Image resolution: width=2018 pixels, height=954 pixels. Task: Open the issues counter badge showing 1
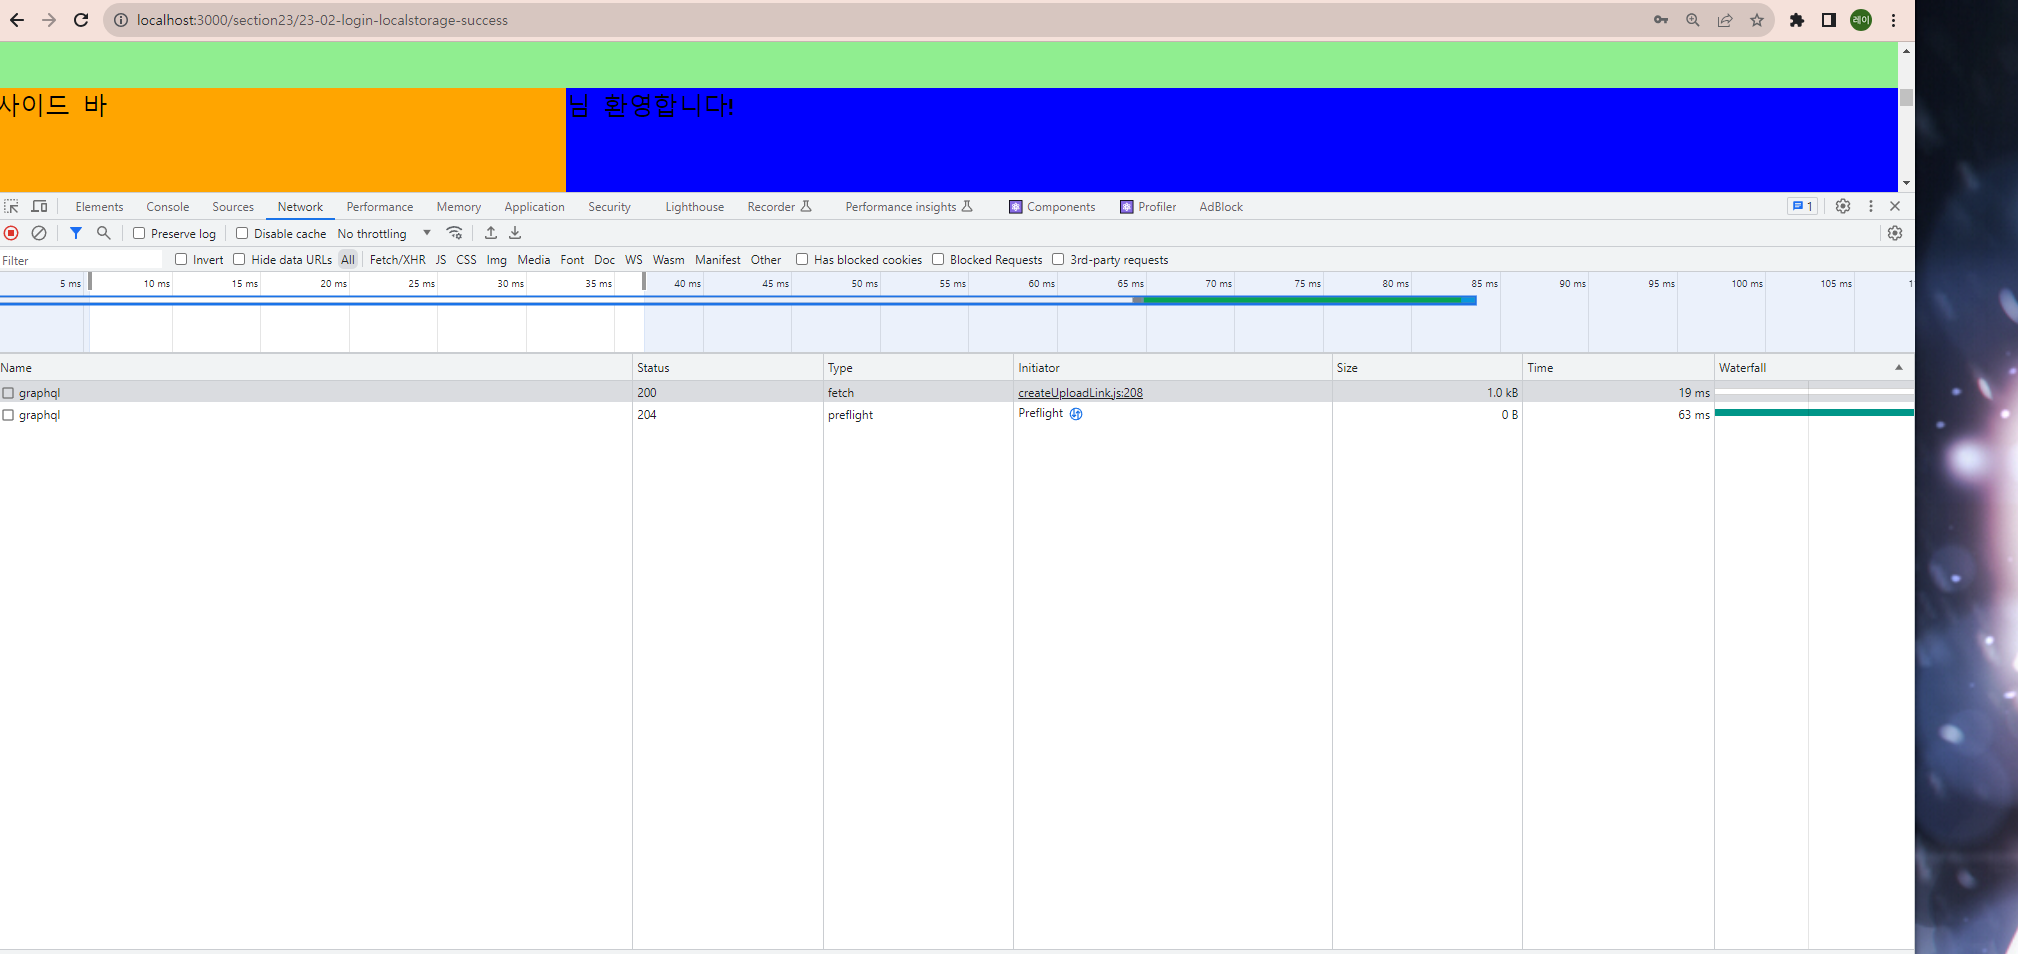(x=1802, y=206)
